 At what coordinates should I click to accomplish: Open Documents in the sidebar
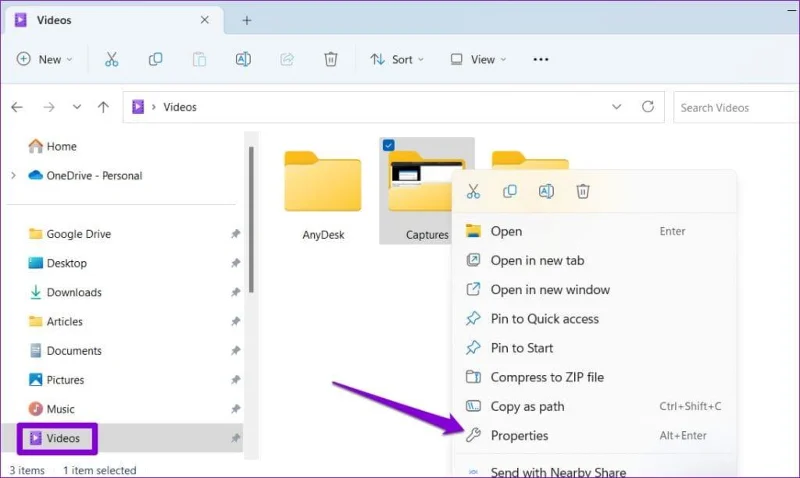click(x=65, y=350)
